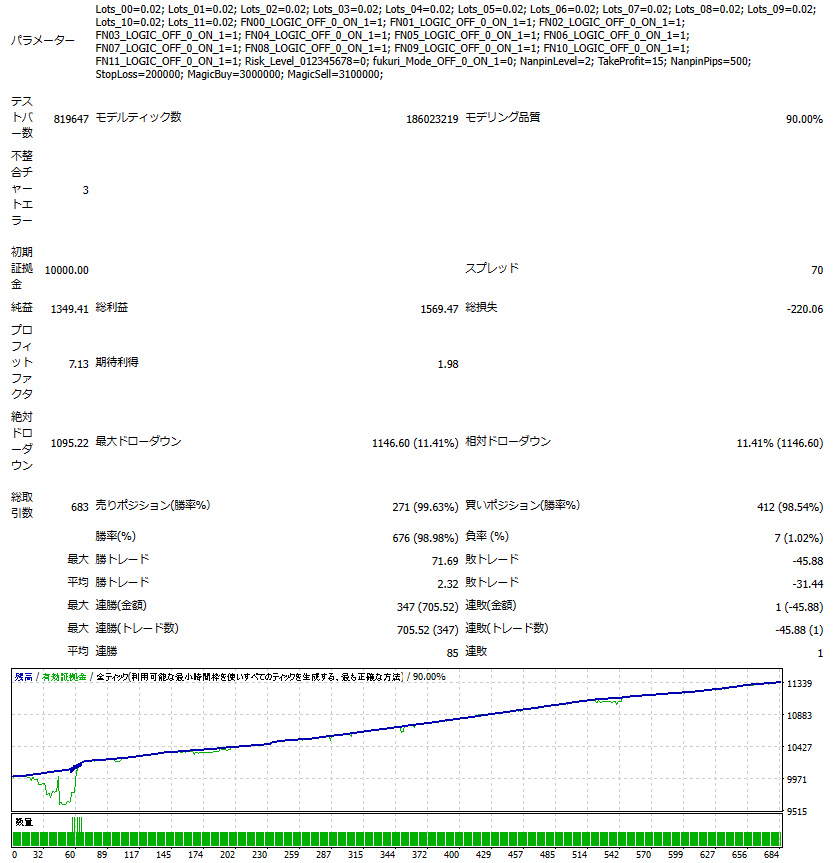Select the average loss trade value -31.44
The image size is (833, 863).
[808, 585]
